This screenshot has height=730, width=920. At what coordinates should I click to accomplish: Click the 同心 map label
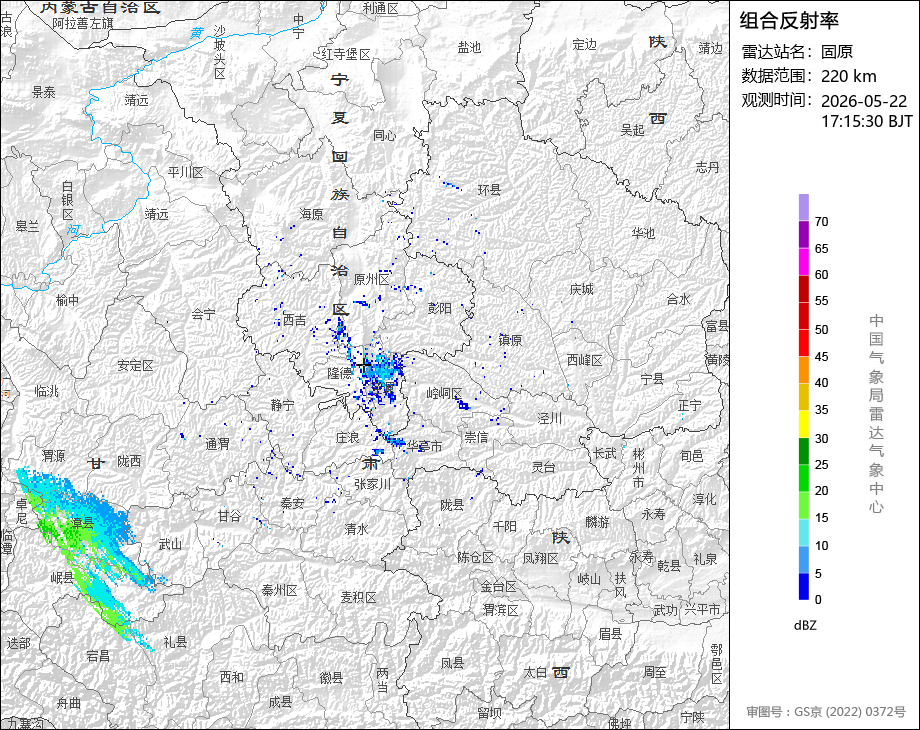click(x=384, y=136)
